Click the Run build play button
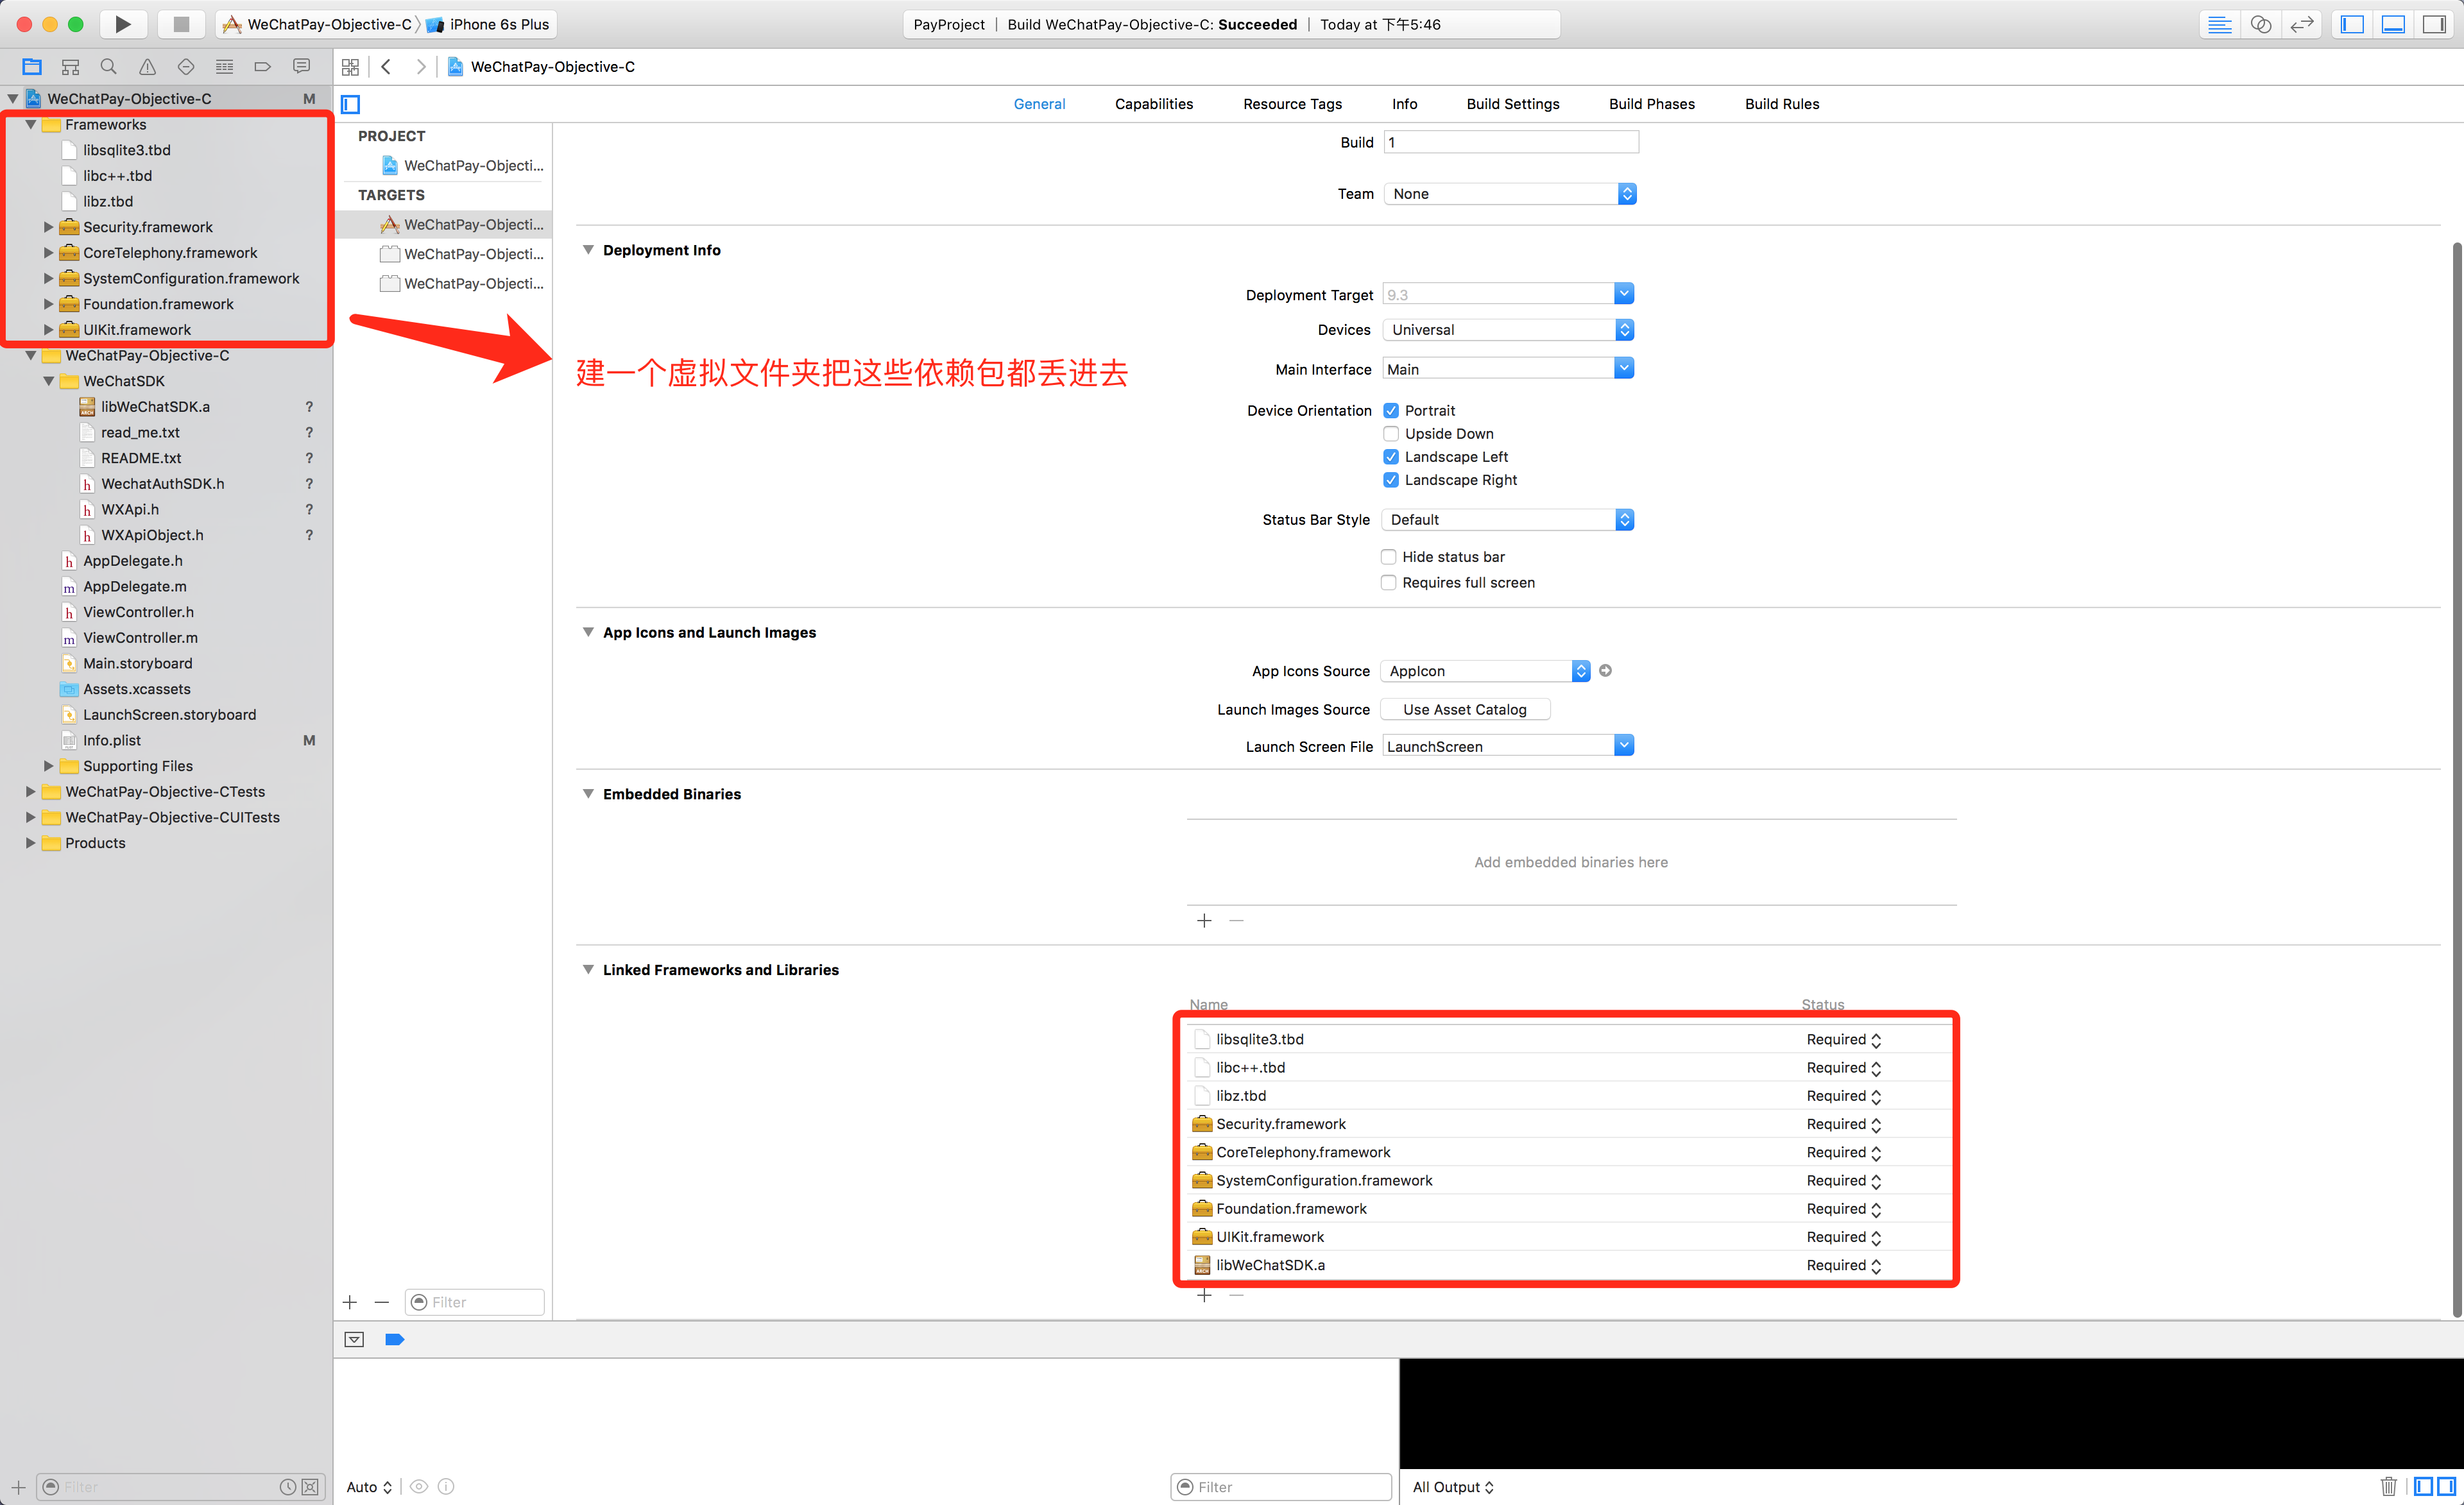2464x1505 pixels. point(122,24)
